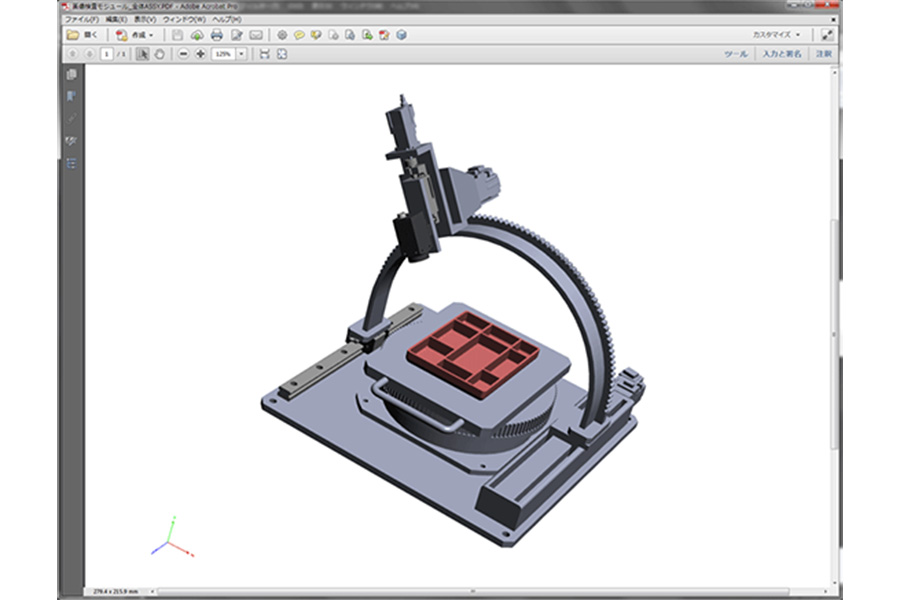
Task: Click the page number input field
Action: tap(106, 54)
